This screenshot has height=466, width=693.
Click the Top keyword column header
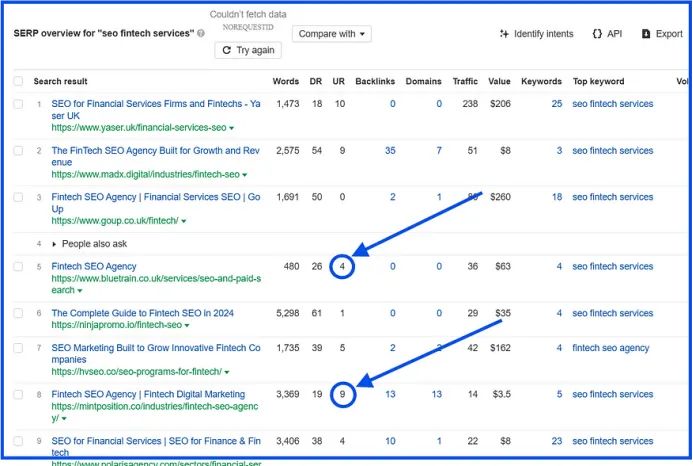coord(598,81)
